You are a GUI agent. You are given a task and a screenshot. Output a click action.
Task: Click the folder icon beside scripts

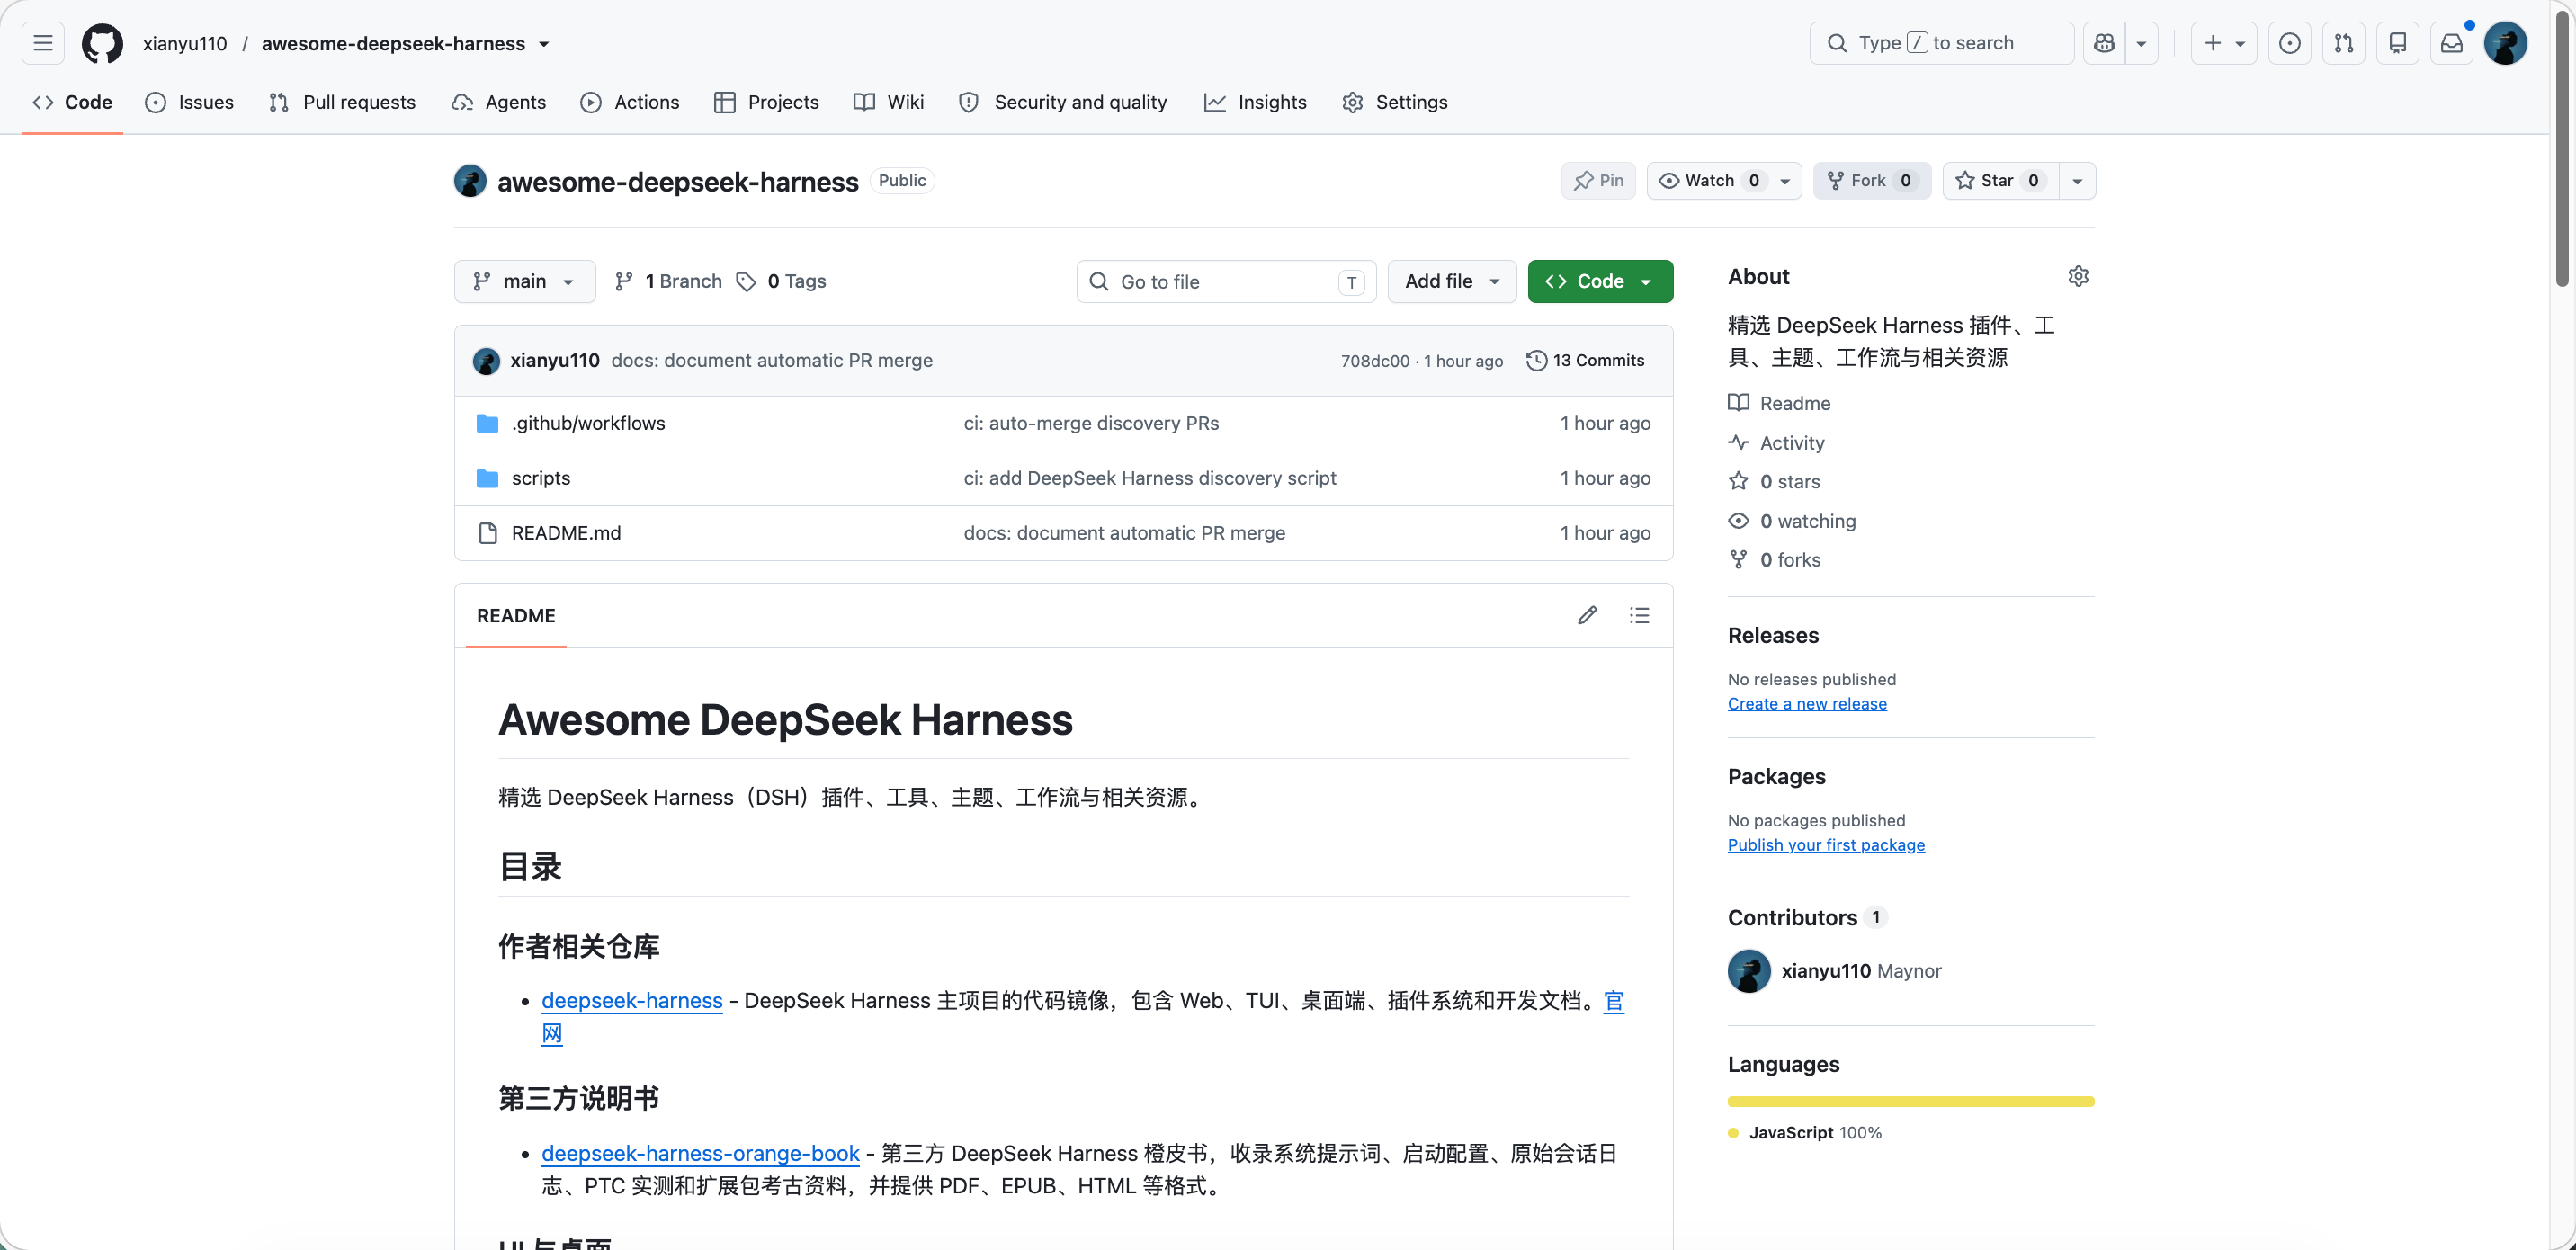488,478
